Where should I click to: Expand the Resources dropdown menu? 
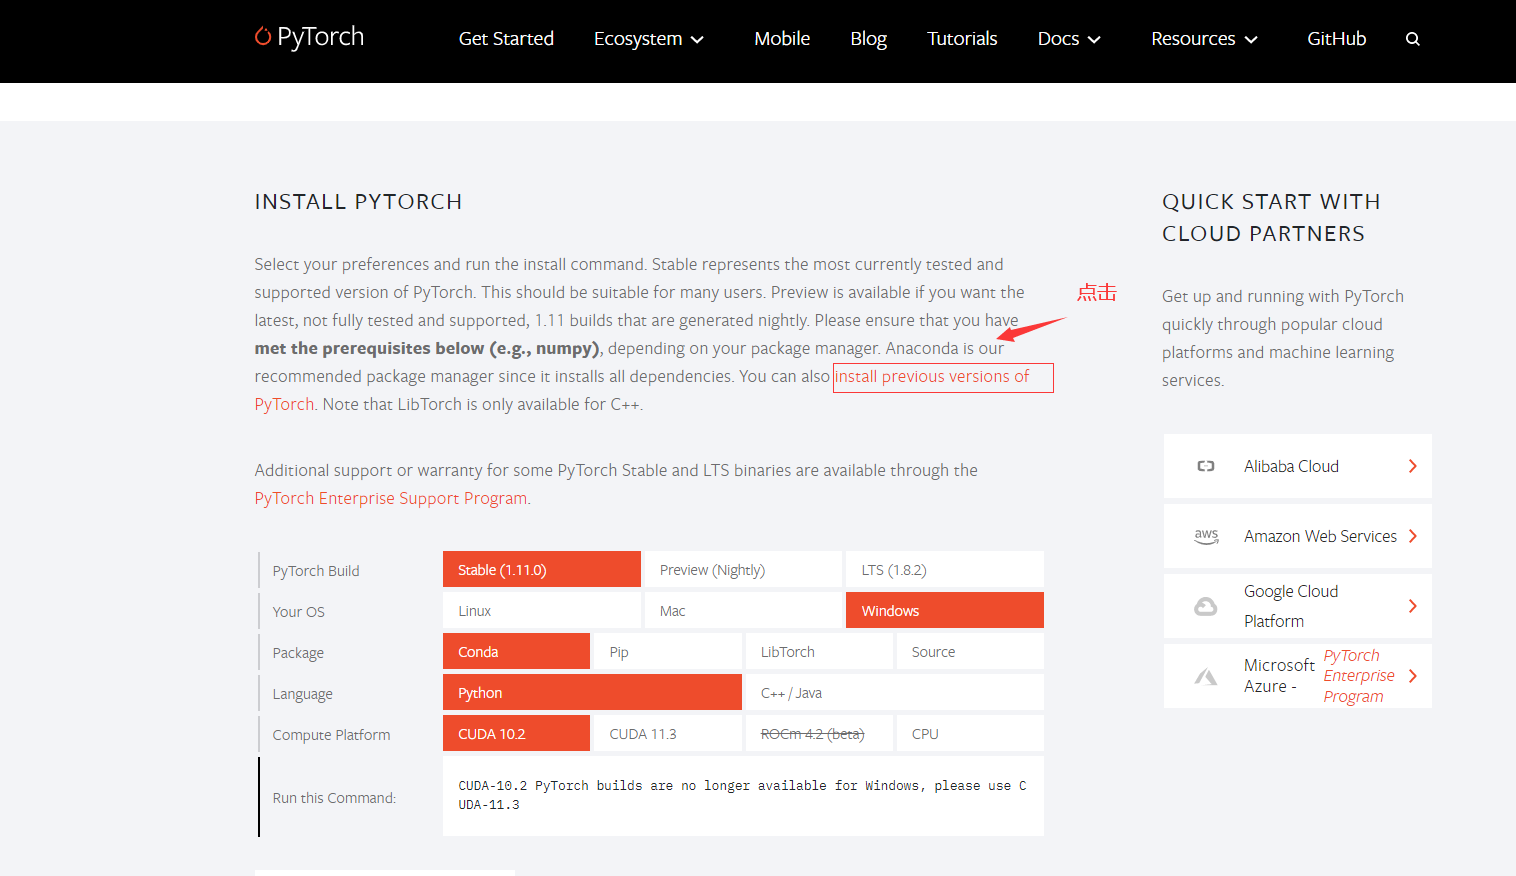1204,39
